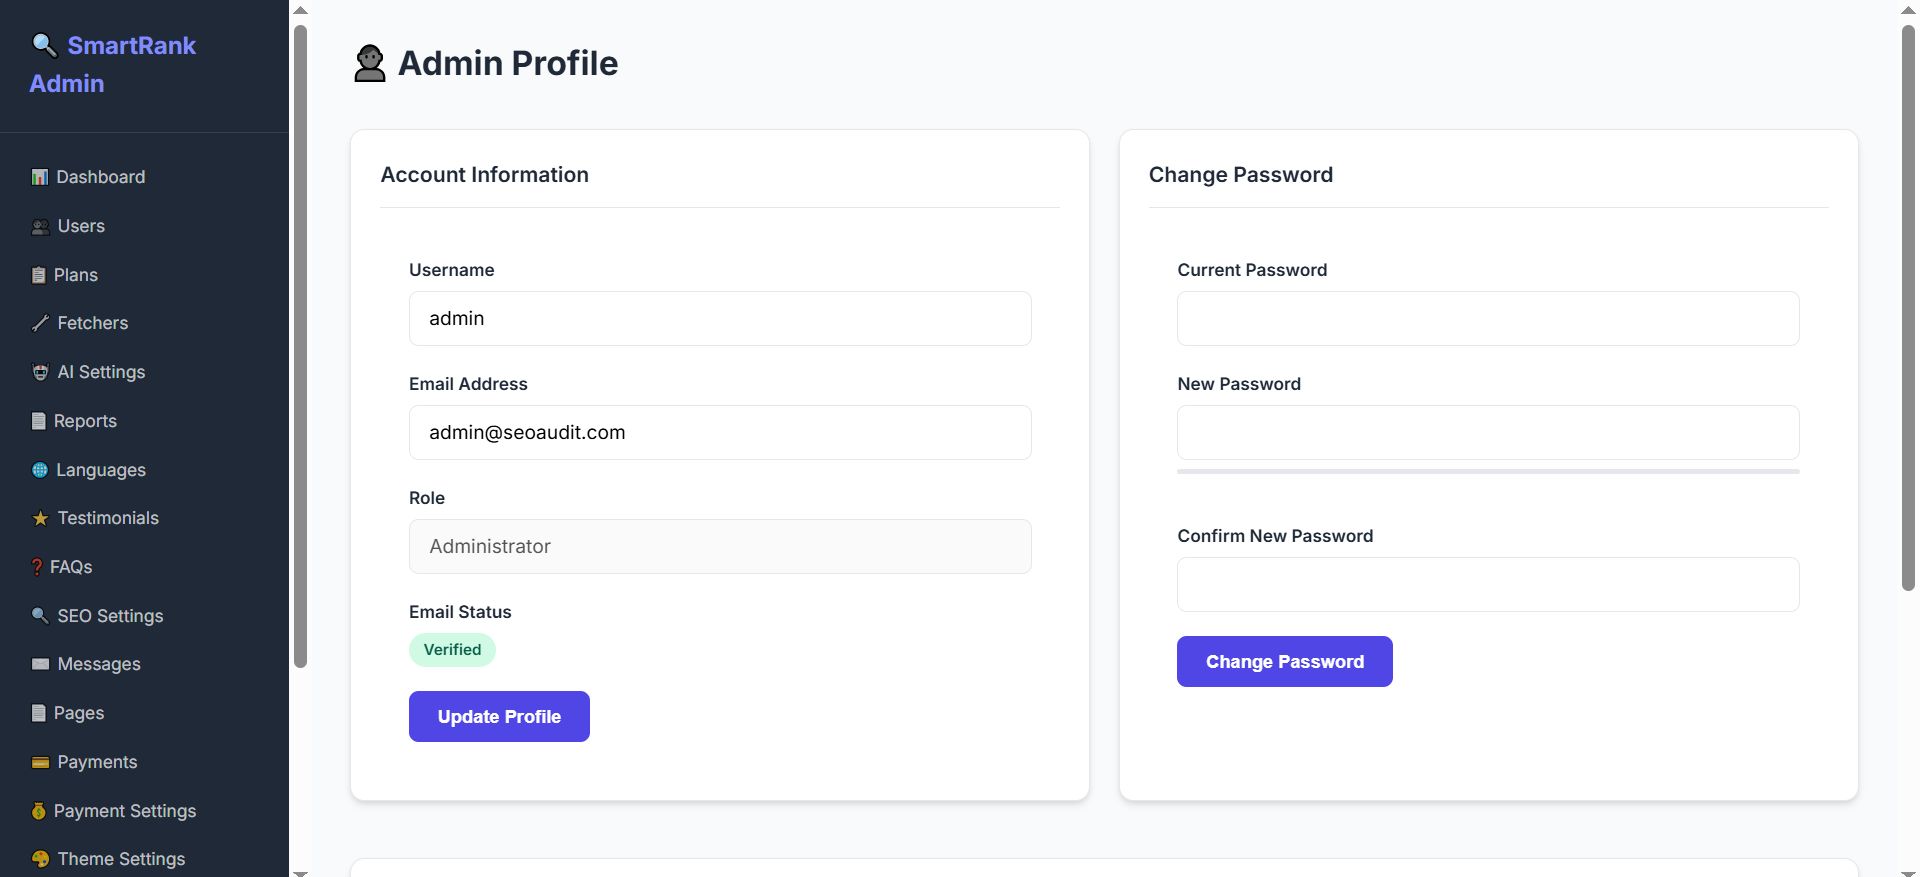Click the AI Settings robot icon
The width and height of the screenshot is (1920, 877).
point(40,372)
